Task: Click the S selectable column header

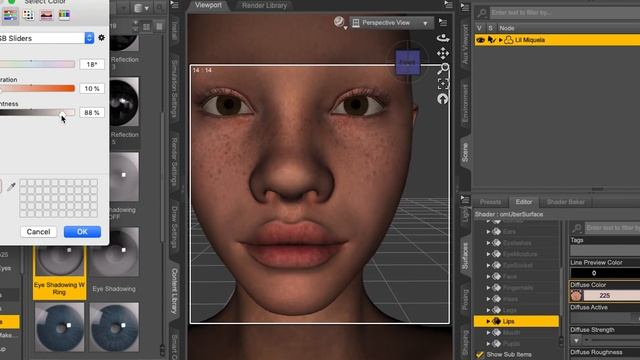Action: point(490,28)
